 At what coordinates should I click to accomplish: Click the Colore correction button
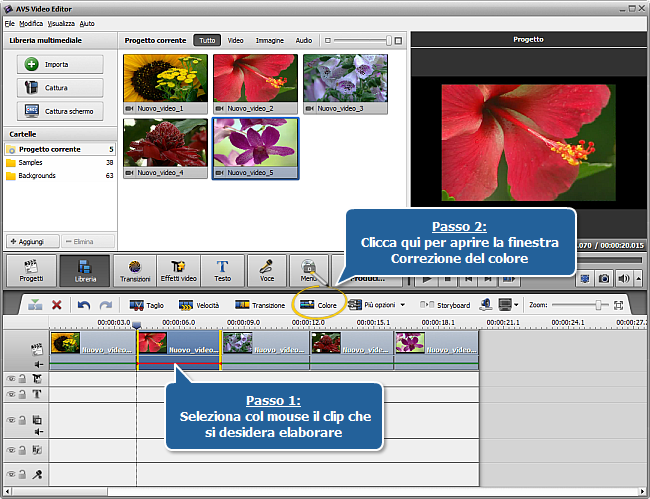pyautogui.click(x=318, y=304)
